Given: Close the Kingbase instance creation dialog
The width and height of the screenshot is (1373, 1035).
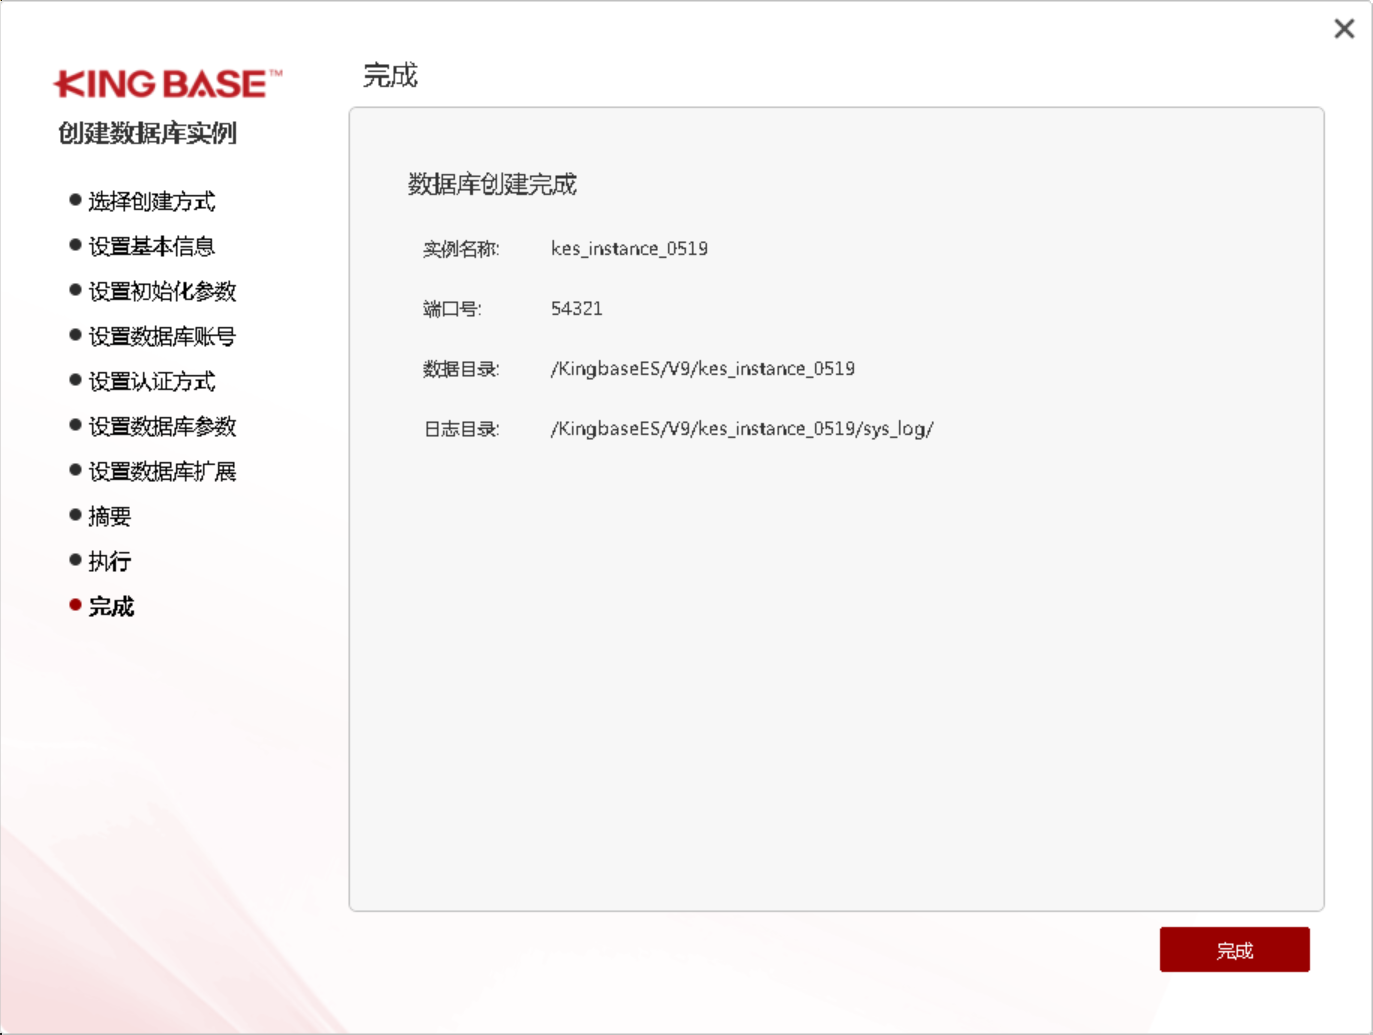Looking at the screenshot, I should [x=1344, y=29].
